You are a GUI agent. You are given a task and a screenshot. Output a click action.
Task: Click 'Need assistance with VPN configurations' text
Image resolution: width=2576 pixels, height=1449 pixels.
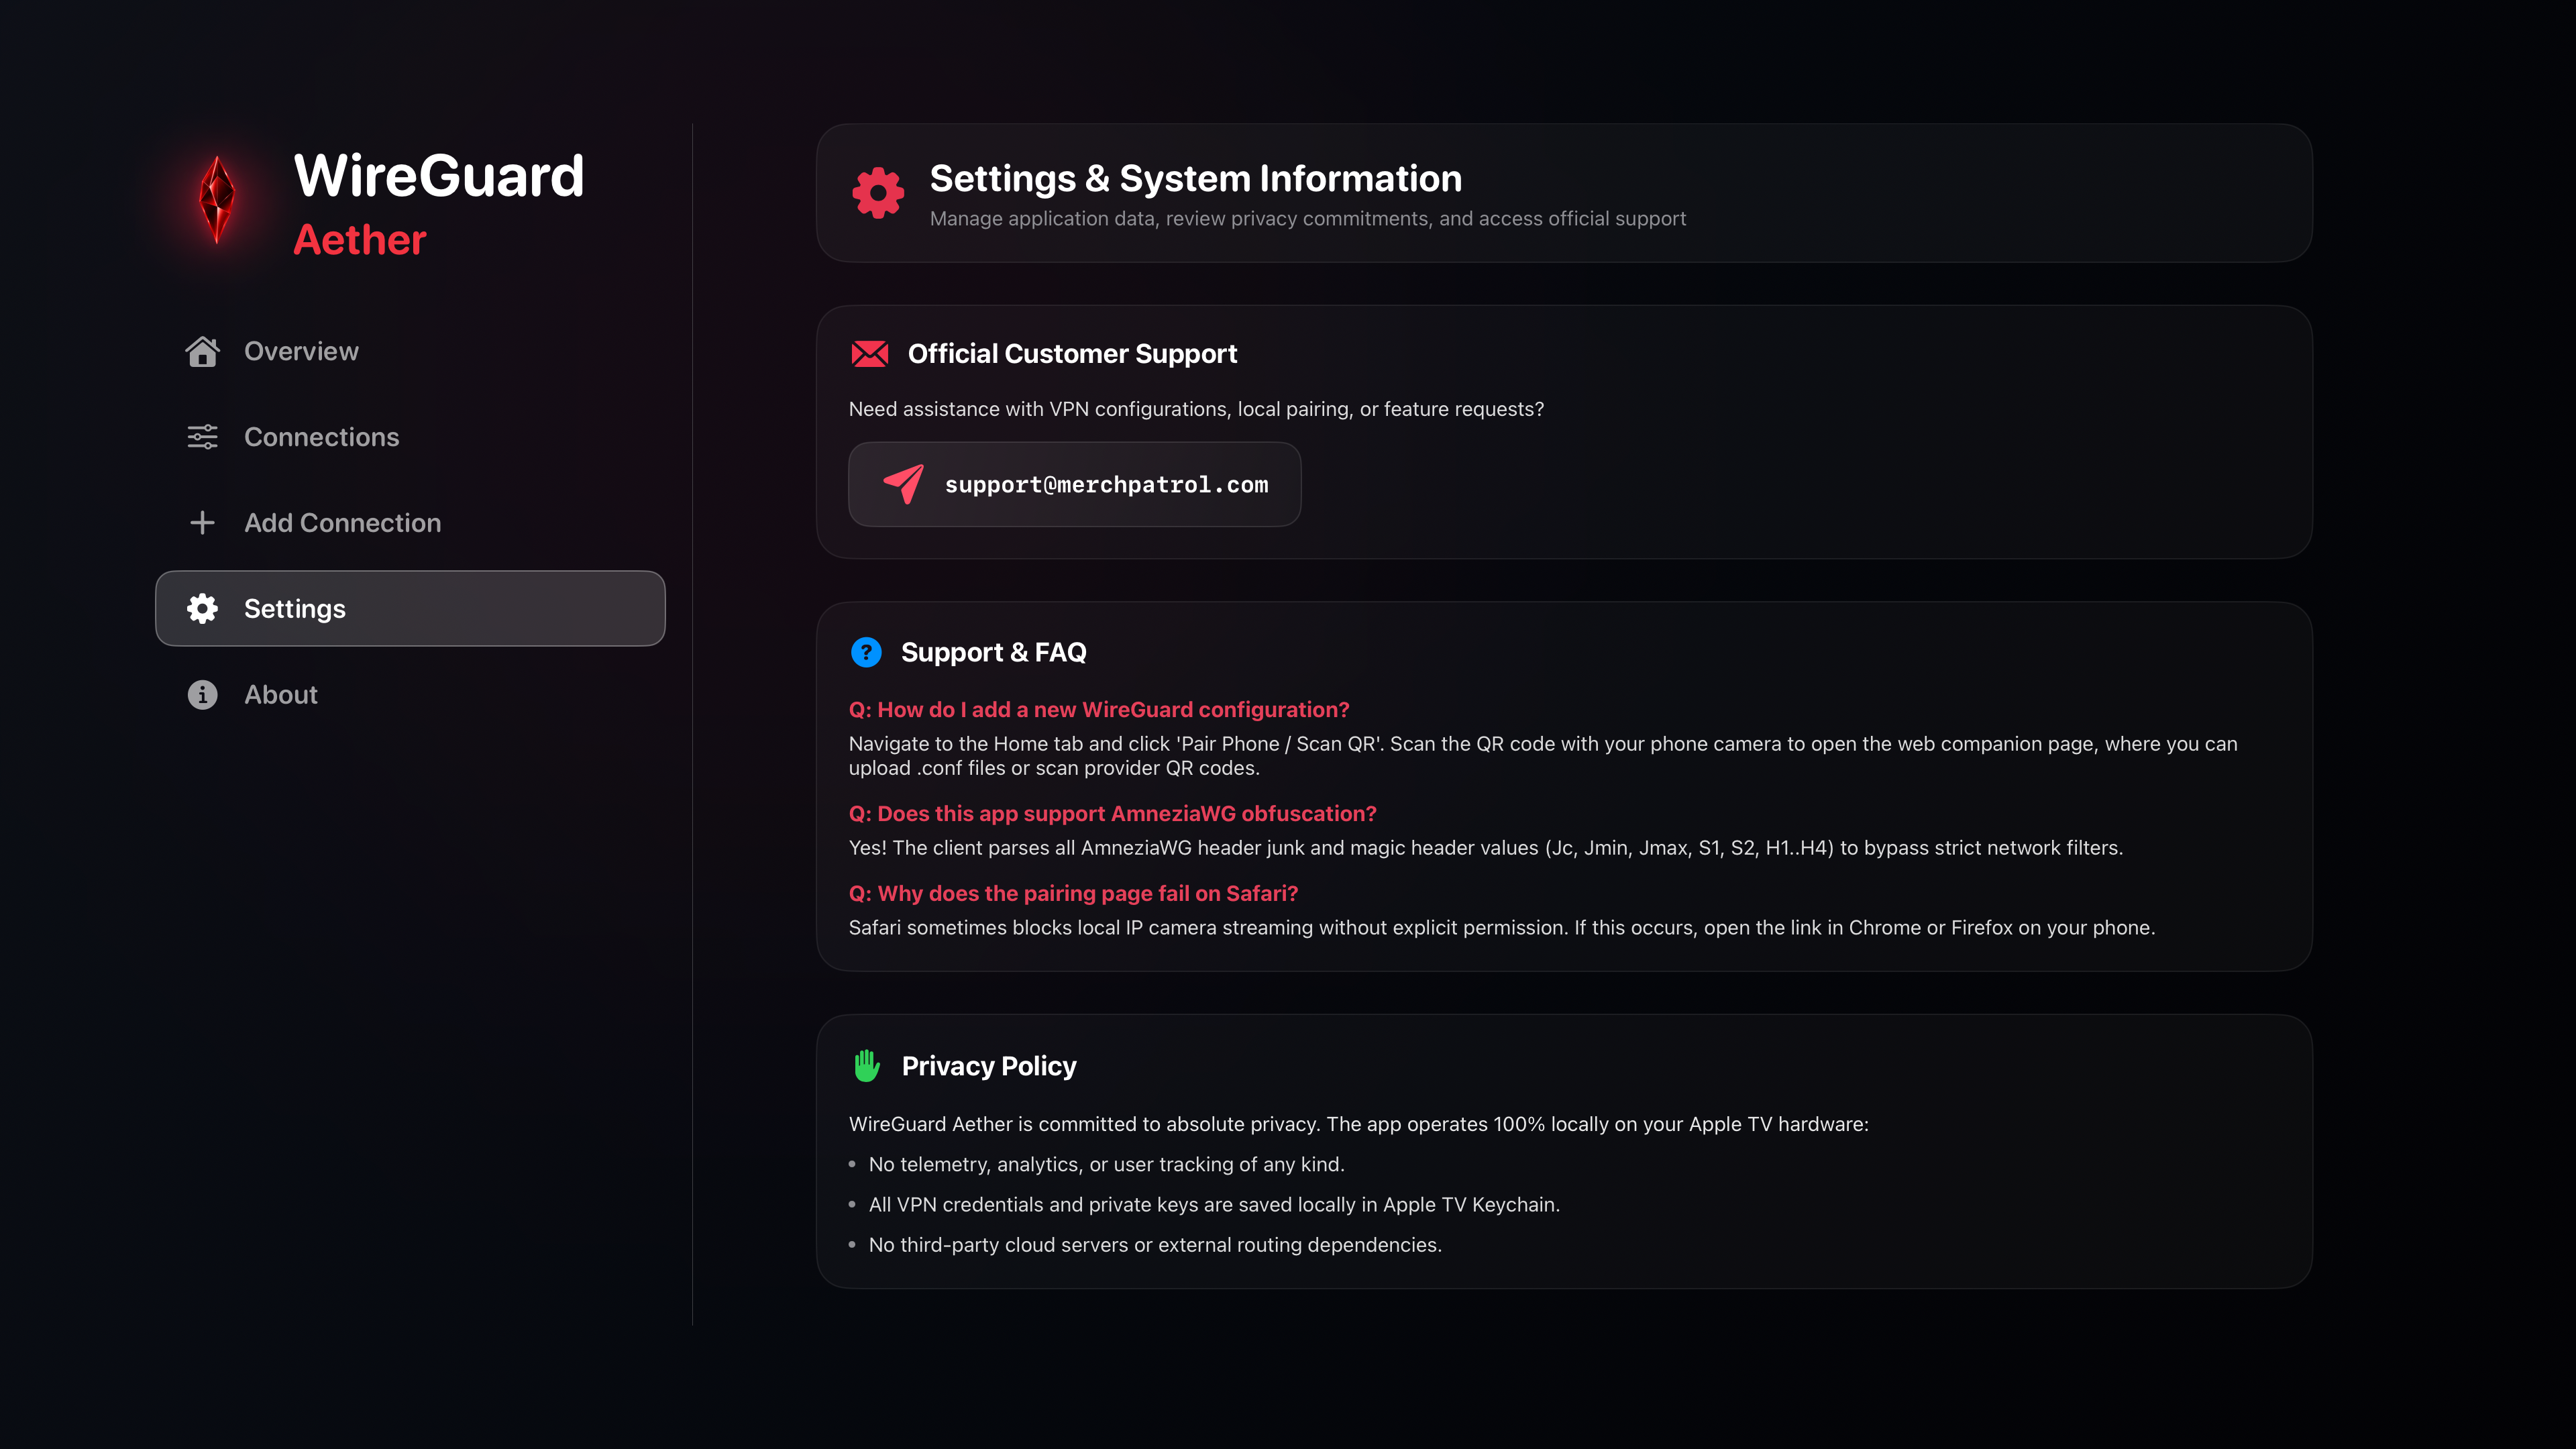tap(1196, 409)
